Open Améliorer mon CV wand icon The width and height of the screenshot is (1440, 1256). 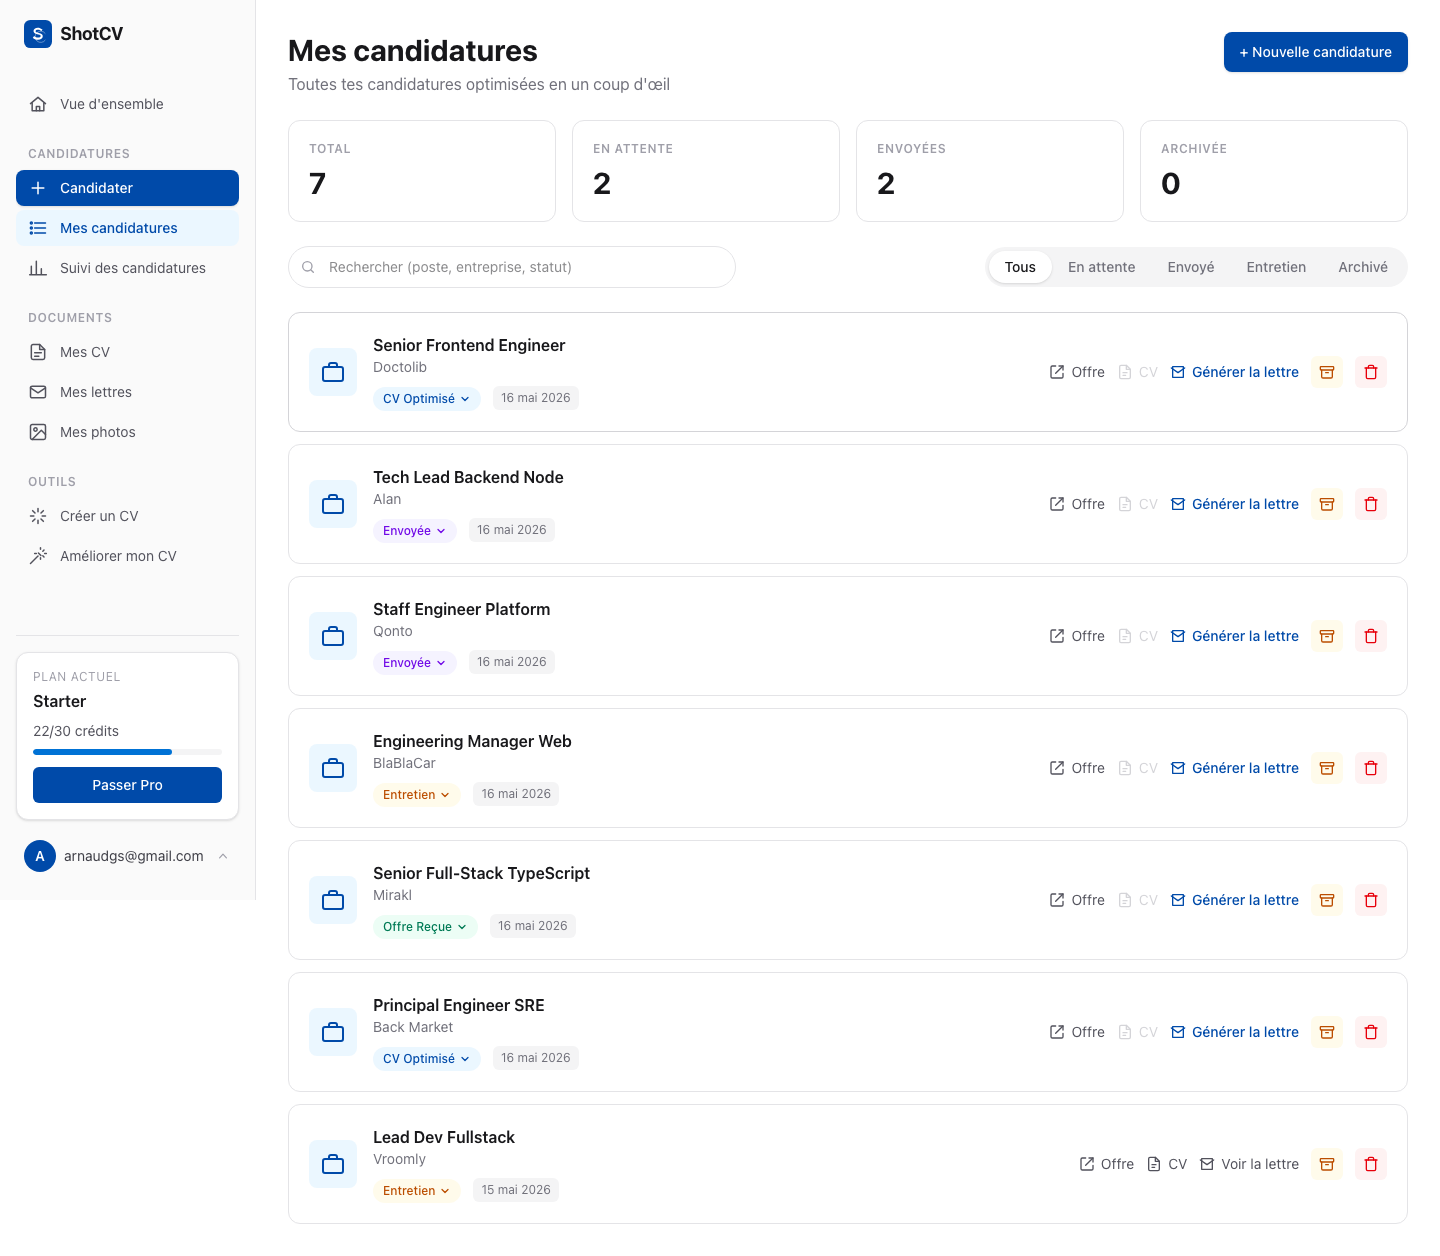[x=38, y=556]
